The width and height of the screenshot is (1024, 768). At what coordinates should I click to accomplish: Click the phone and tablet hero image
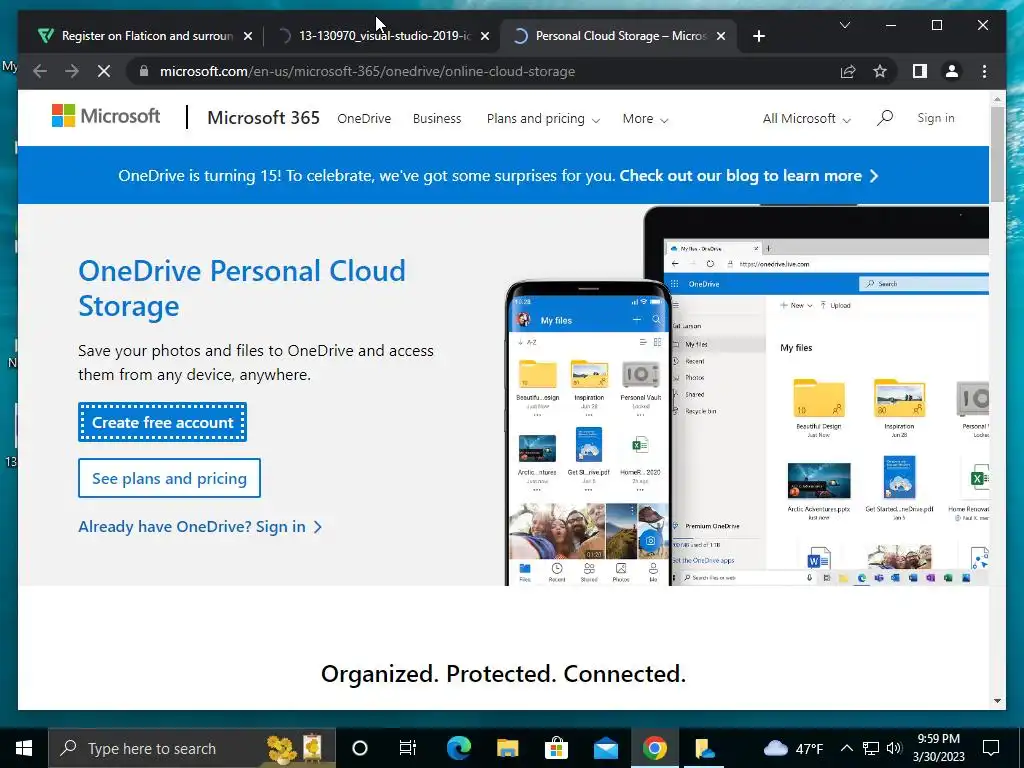pyautogui.click(x=747, y=395)
